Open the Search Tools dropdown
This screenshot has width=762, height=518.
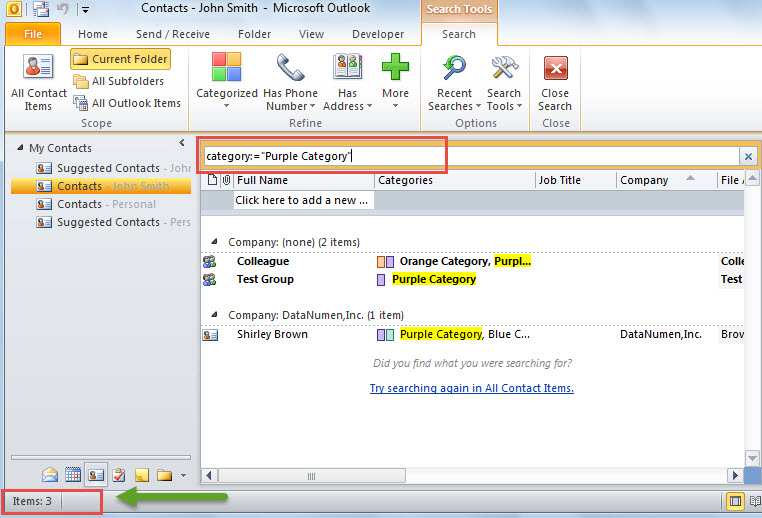tap(504, 81)
